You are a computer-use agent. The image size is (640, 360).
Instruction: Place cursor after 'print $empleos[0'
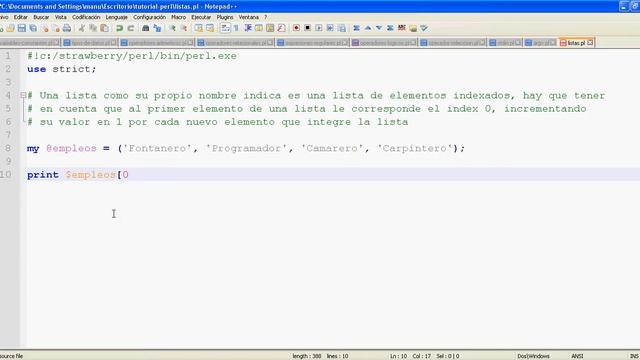(x=129, y=175)
